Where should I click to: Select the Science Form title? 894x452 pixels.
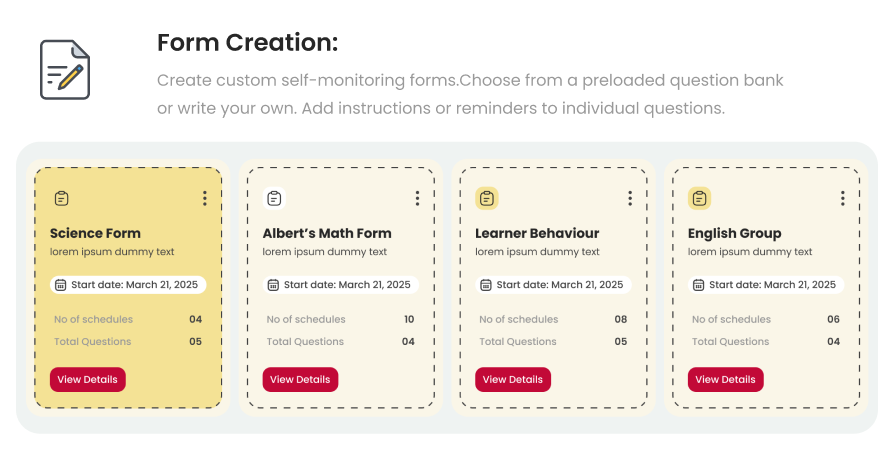(x=95, y=233)
